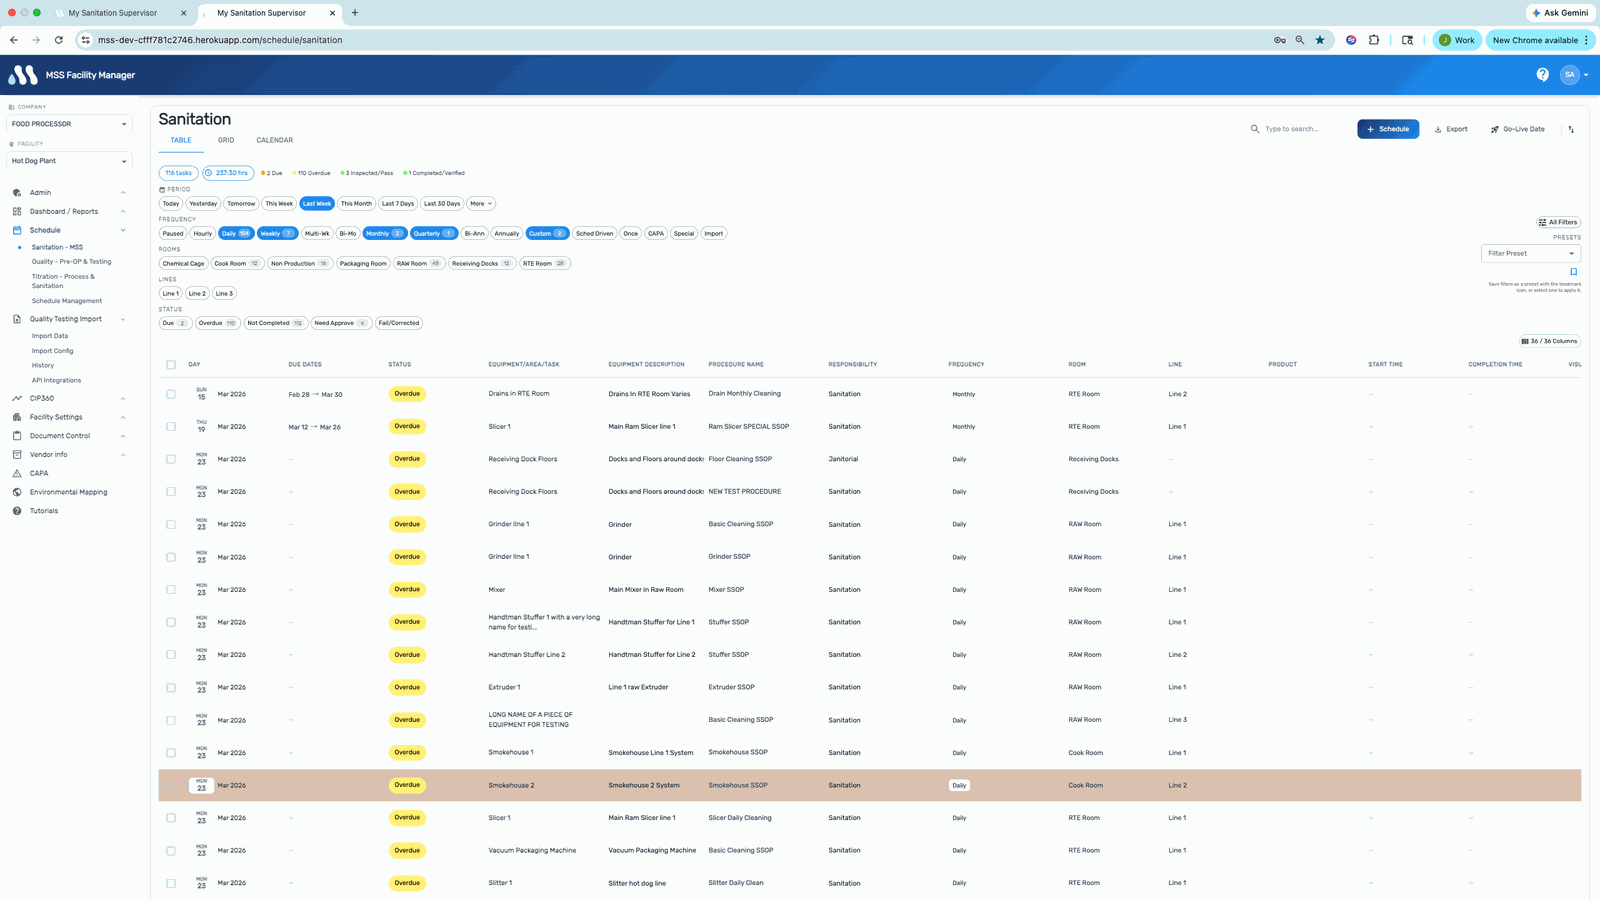Viewport: 1600px width, 900px height.
Task: Select the TABLE tab
Action: (181, 140)
